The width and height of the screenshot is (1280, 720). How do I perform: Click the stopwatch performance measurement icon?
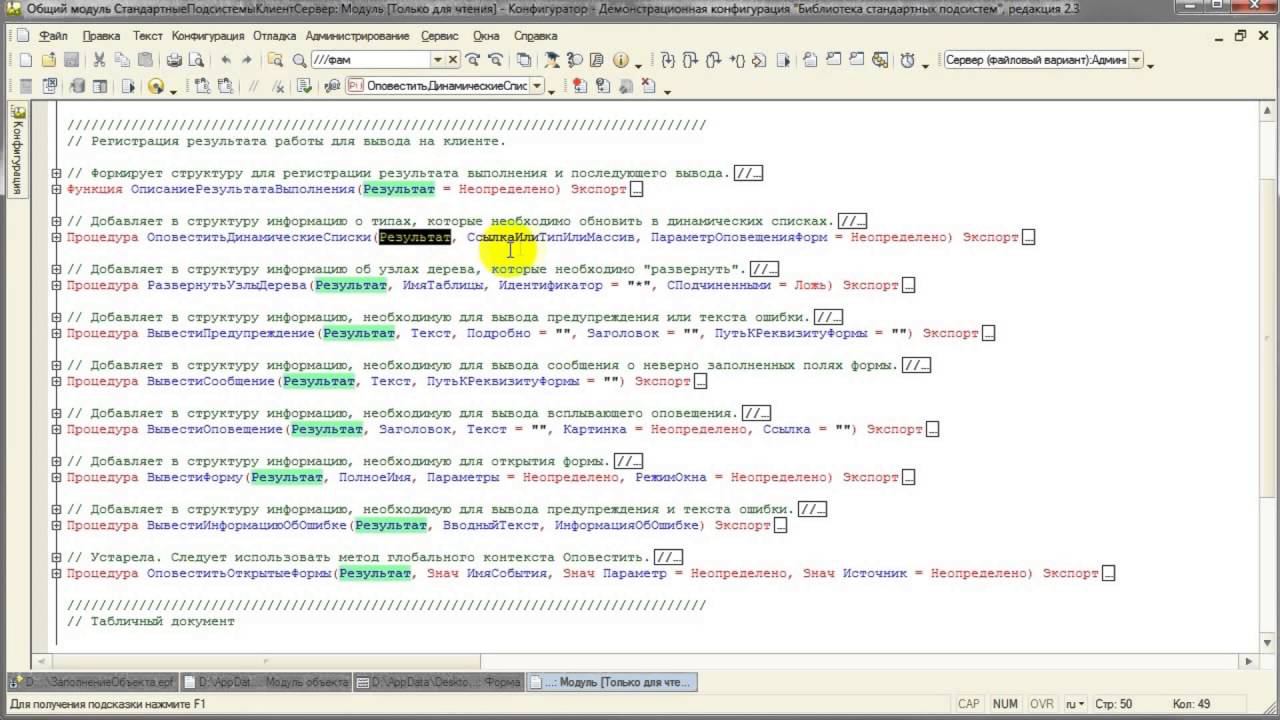tap(907, 60)
